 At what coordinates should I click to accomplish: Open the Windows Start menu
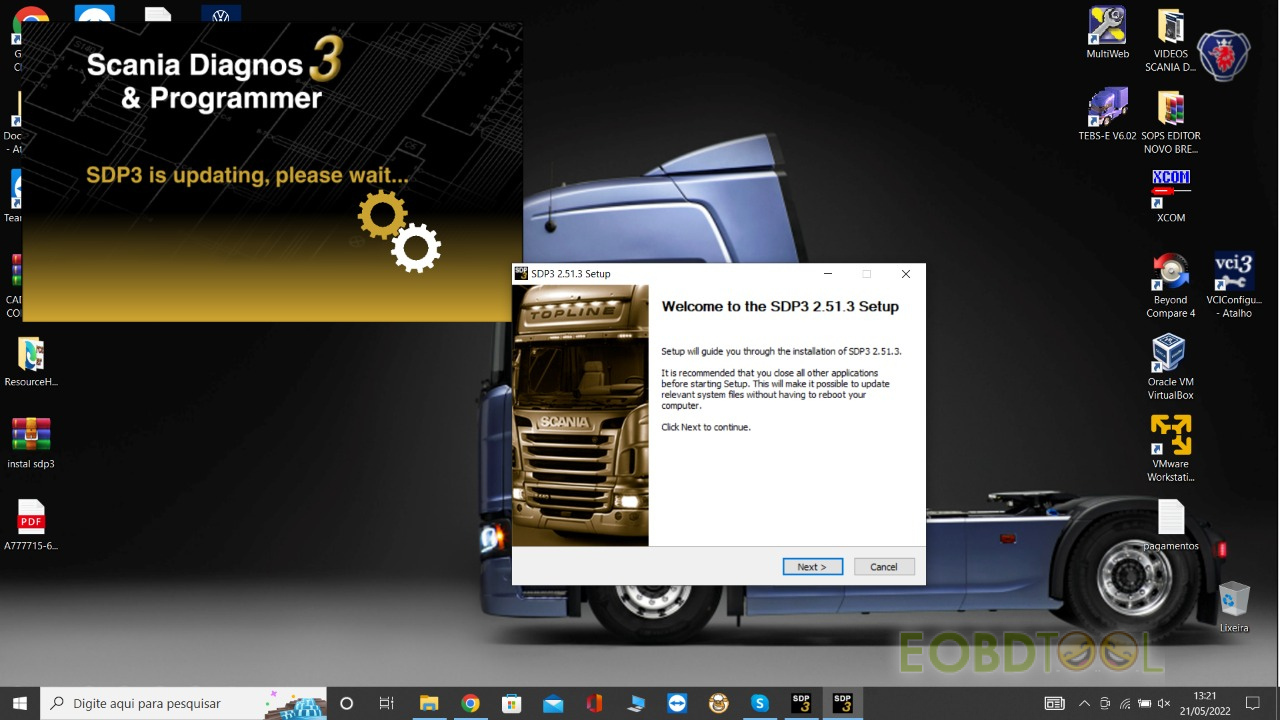pyautogui.click(x=19, y=703)
